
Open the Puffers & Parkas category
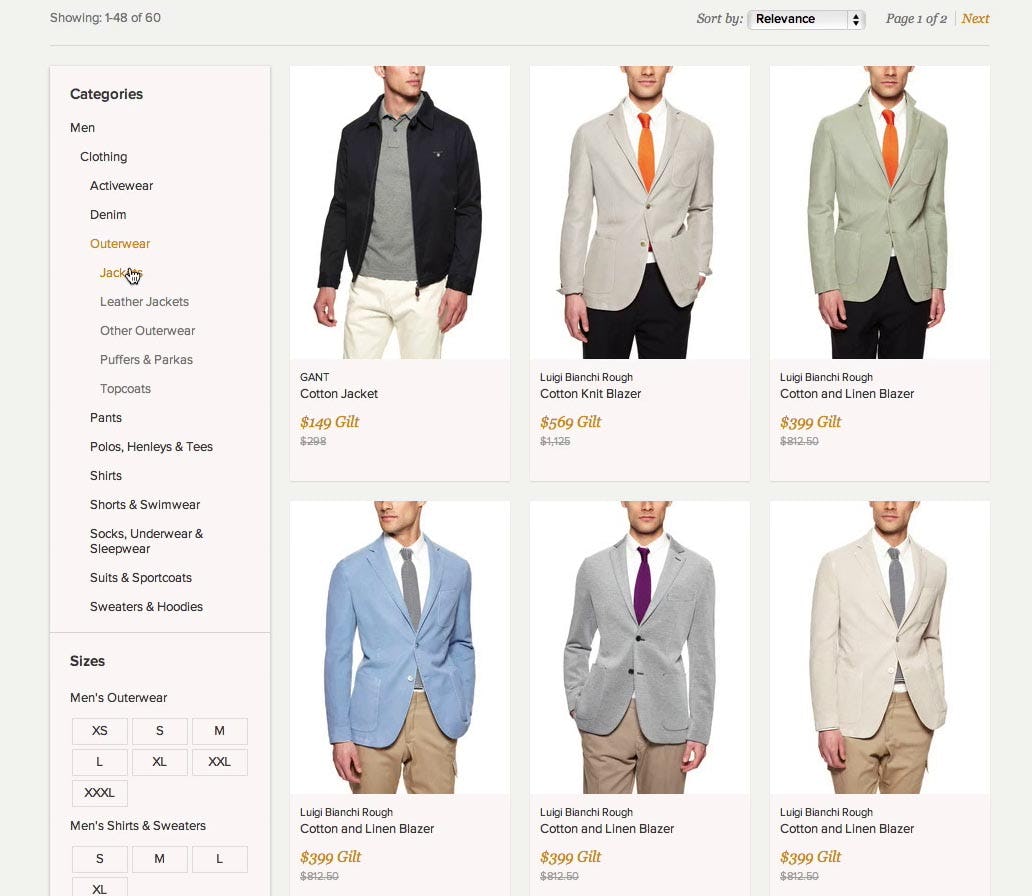pos(146,360)
